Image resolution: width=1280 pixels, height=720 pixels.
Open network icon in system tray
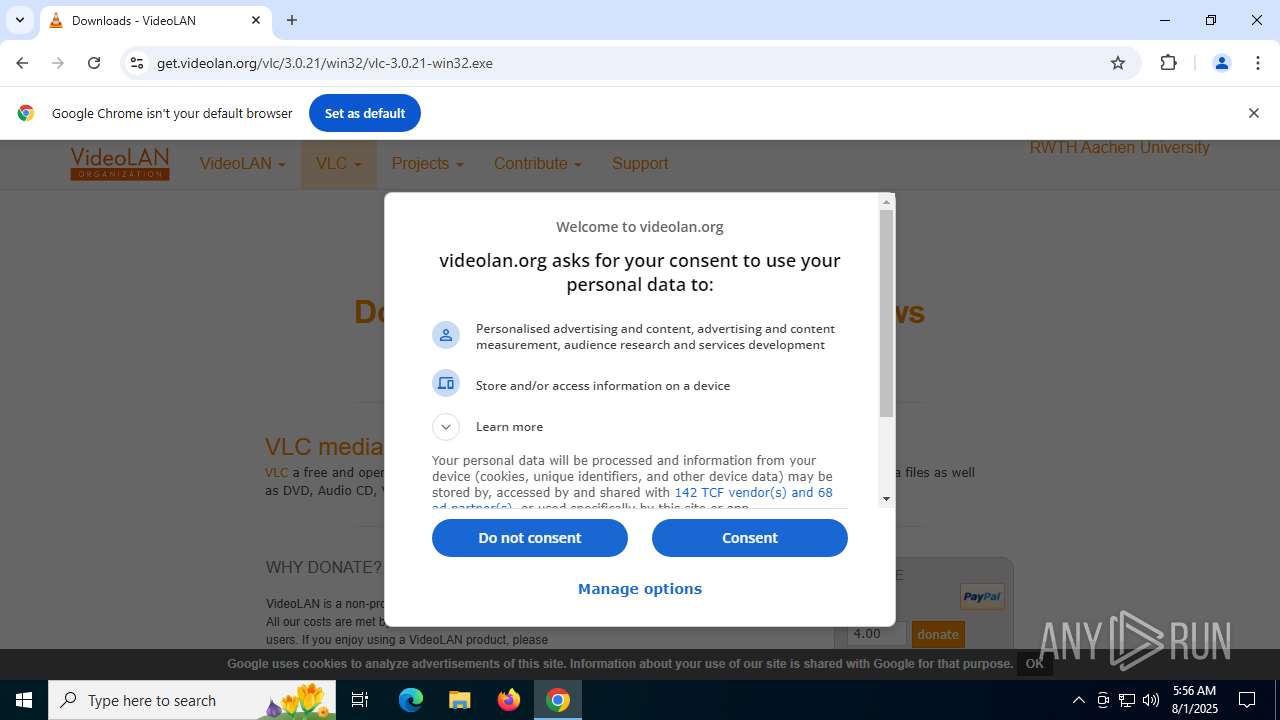pos(1127,701)
